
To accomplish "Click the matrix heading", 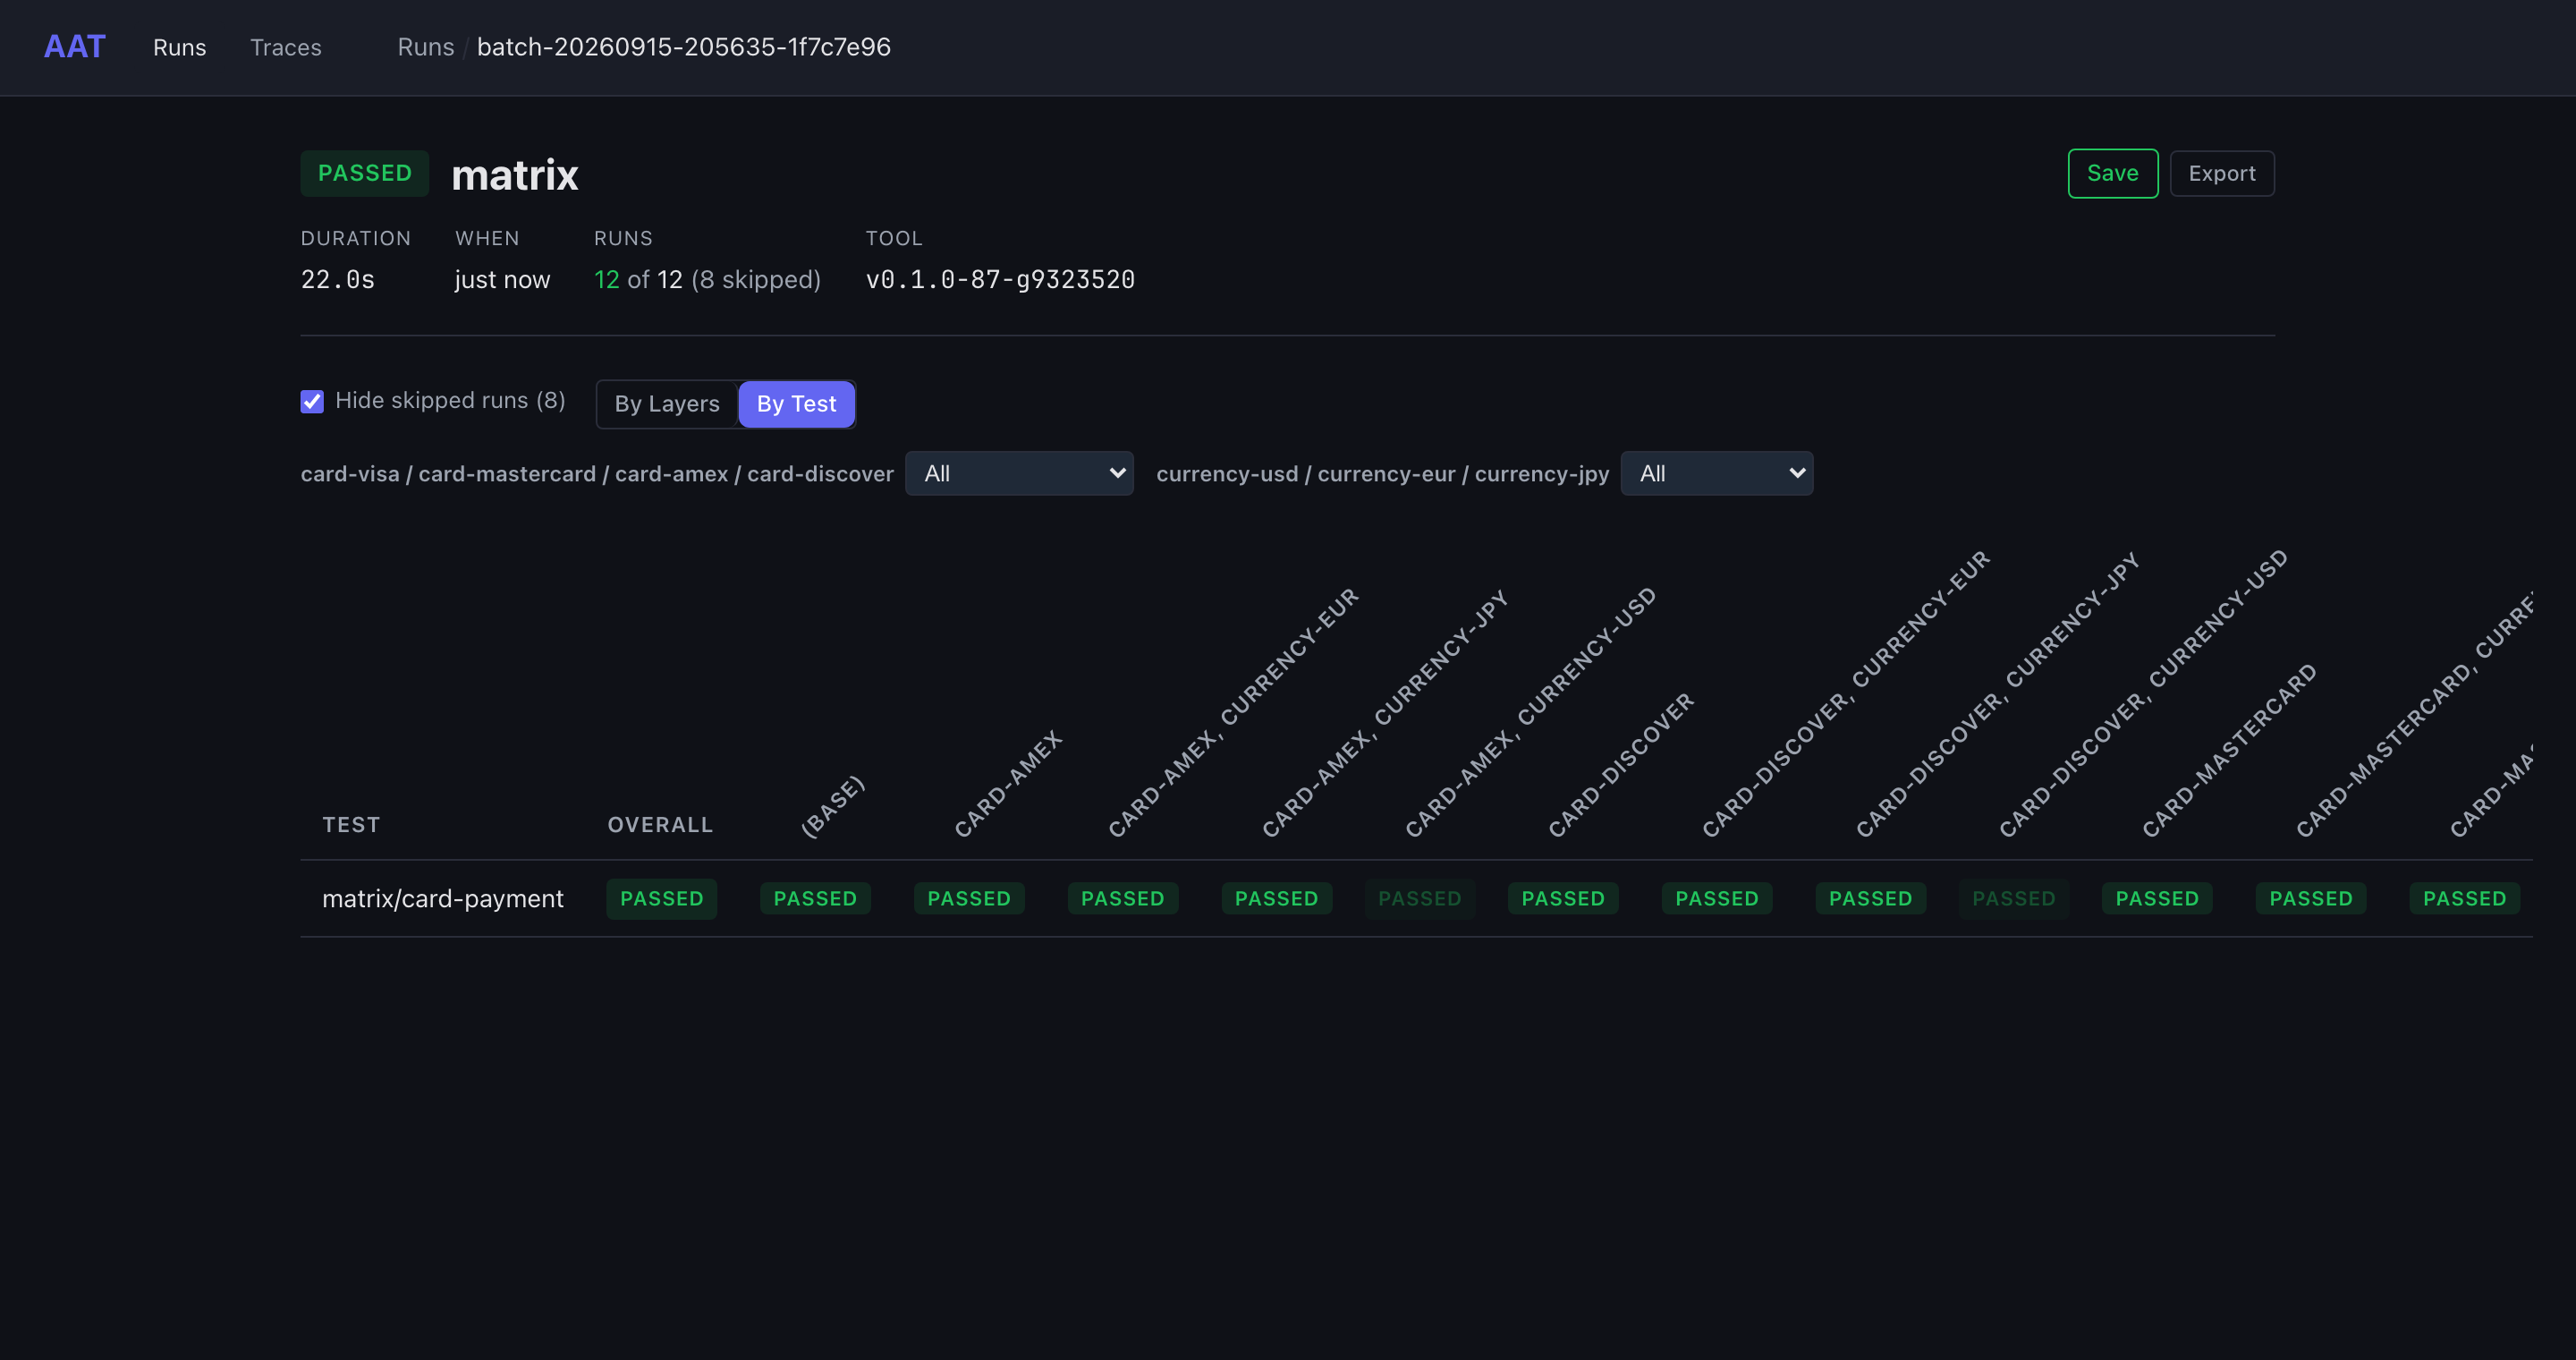I will (x=515, y=175).
